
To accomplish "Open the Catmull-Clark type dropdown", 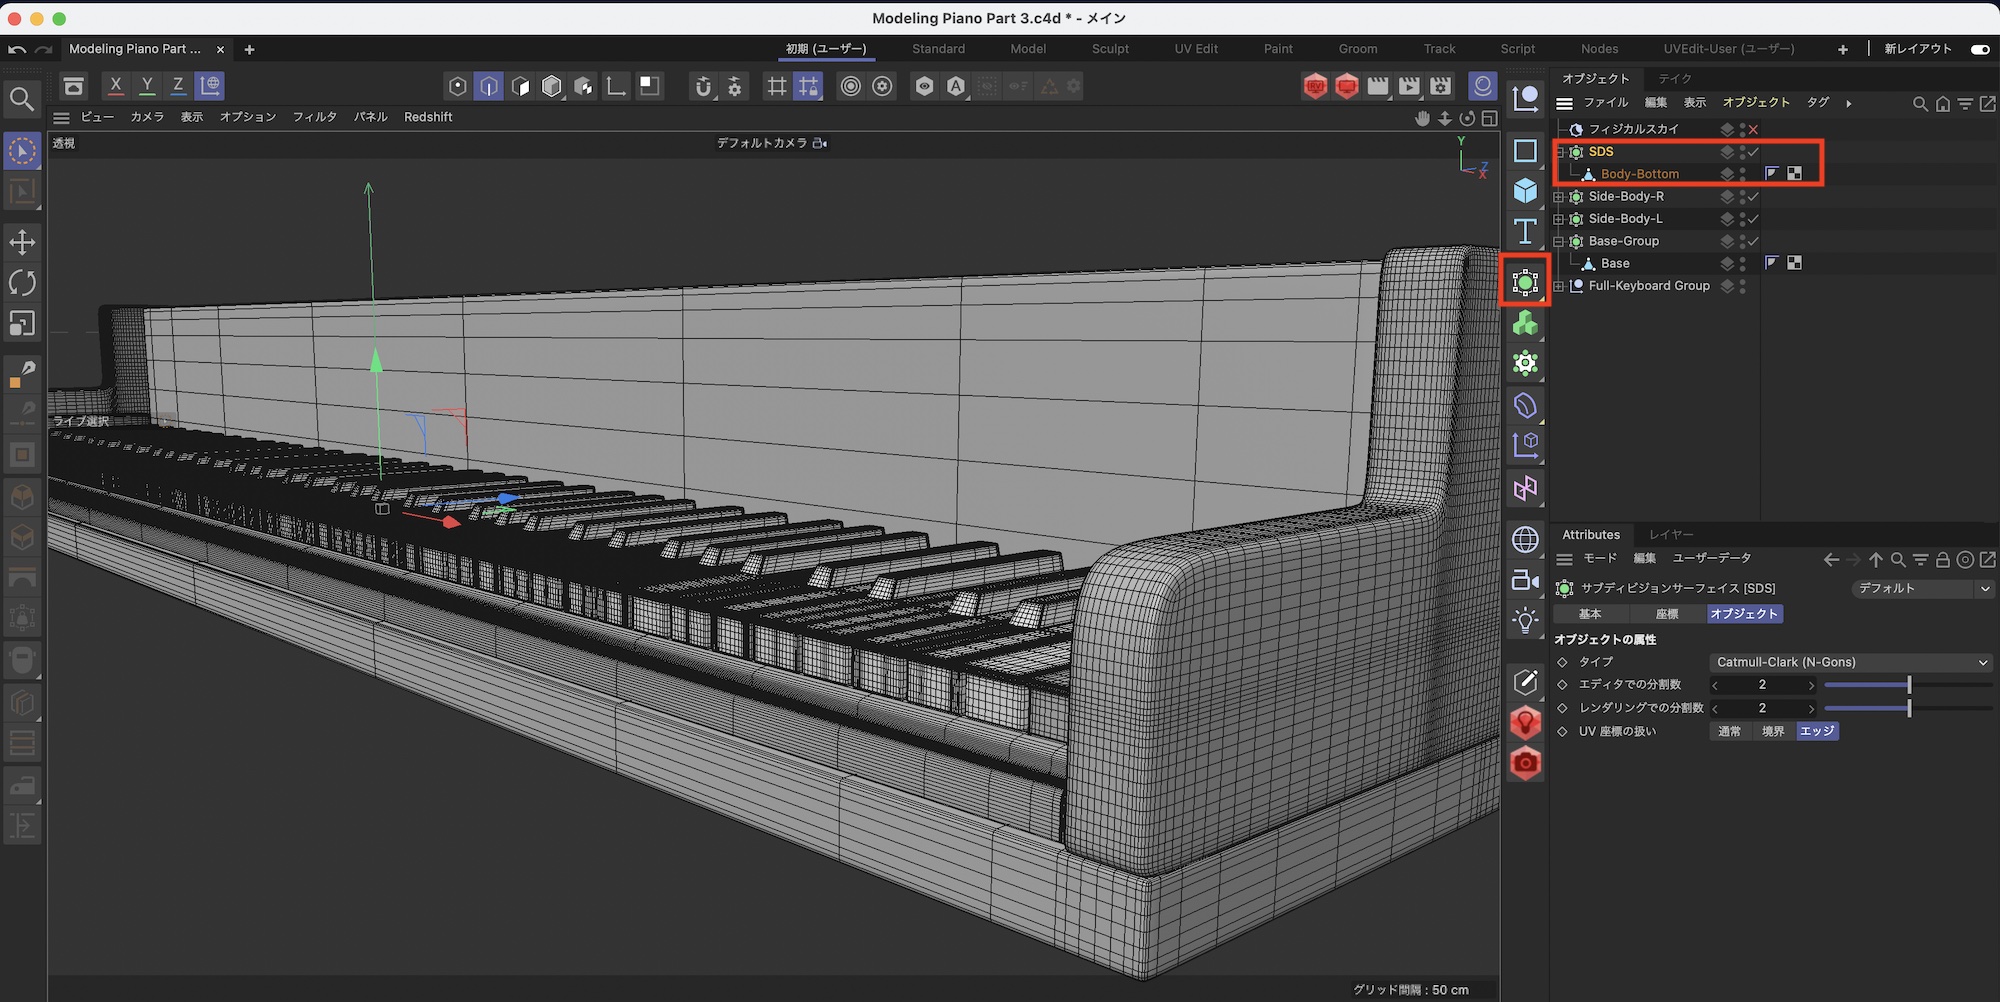I will coord(1850,662).
